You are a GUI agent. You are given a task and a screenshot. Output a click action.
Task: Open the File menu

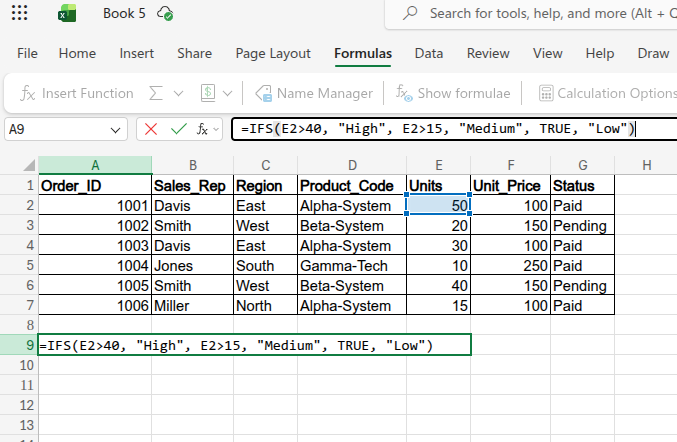[x=27, y=54]
